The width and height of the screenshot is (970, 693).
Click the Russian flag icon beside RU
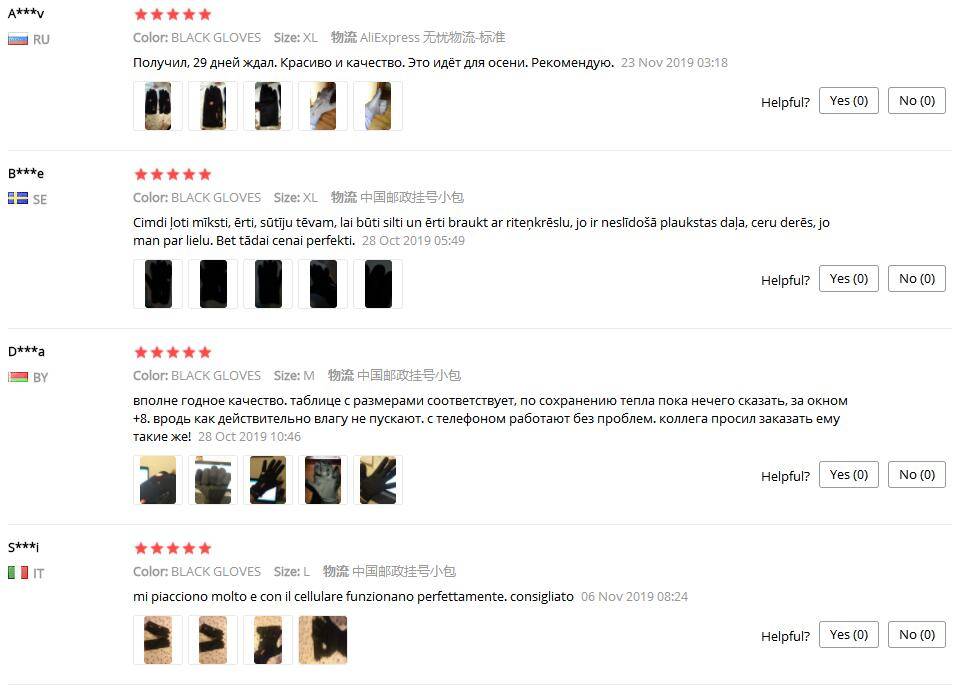(x=18, y=40)
